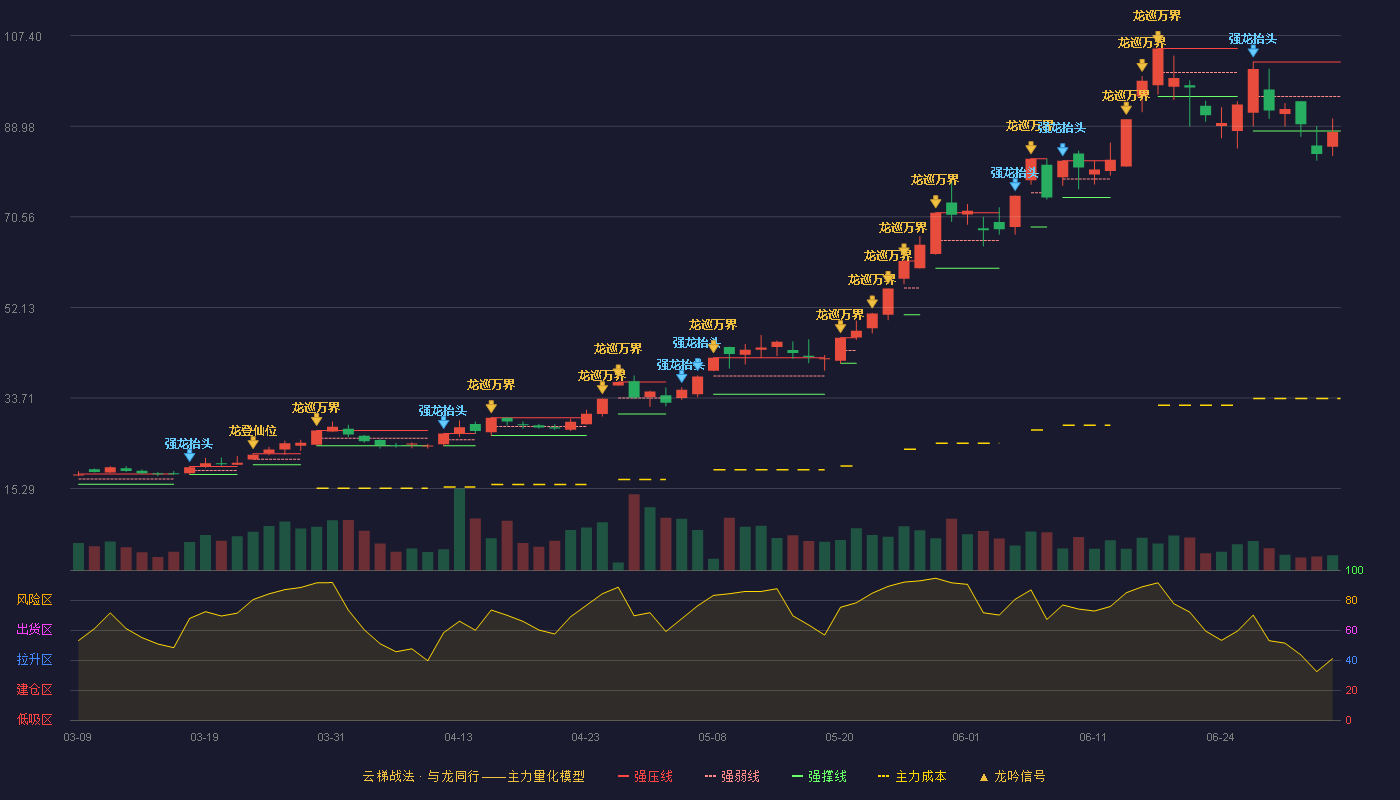Toggle the 强弱线 legend entry
The image size is (1400, 800).
[732, 776]
